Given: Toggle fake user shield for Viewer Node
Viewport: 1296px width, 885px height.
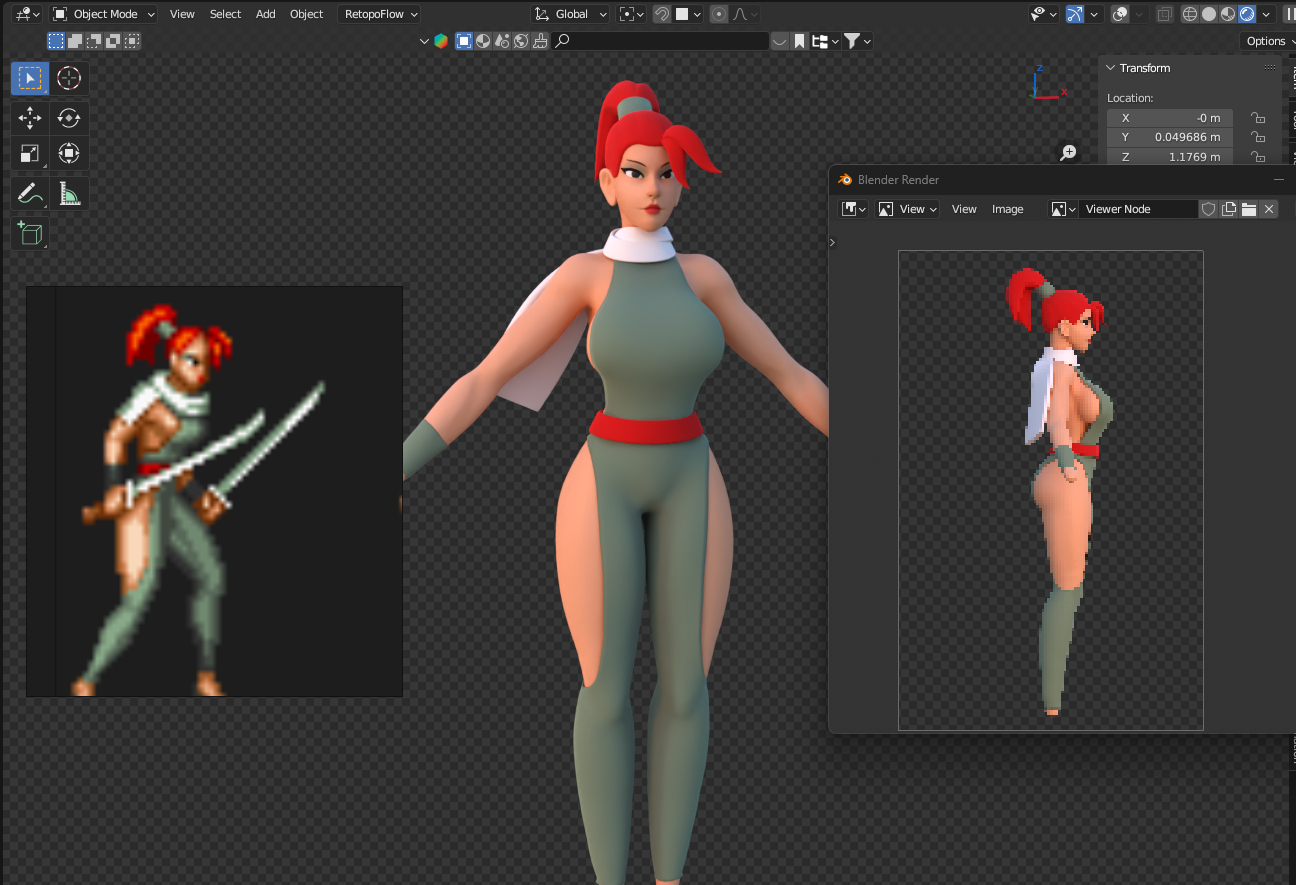Looking at the screenshot, I should pos(1208,209).
